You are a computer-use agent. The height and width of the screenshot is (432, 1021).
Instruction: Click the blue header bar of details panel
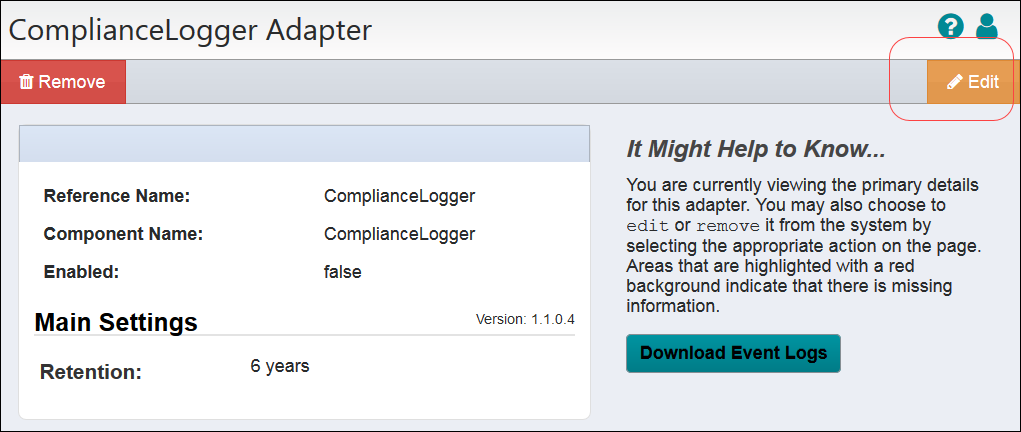(x=304, y=143)
